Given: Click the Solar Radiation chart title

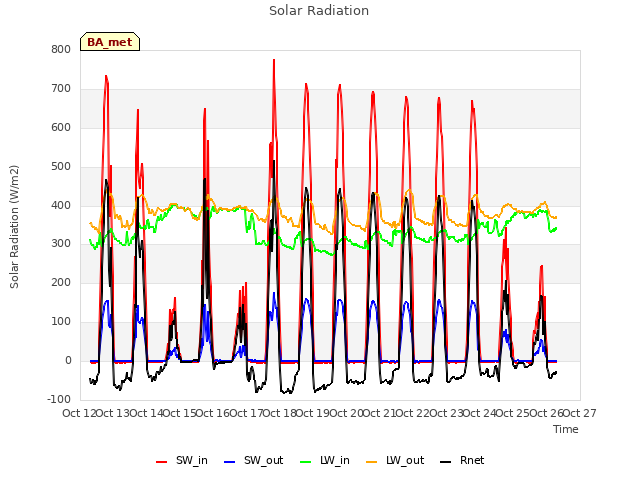Looking at the screenshot, I should [x=319, y=11].
